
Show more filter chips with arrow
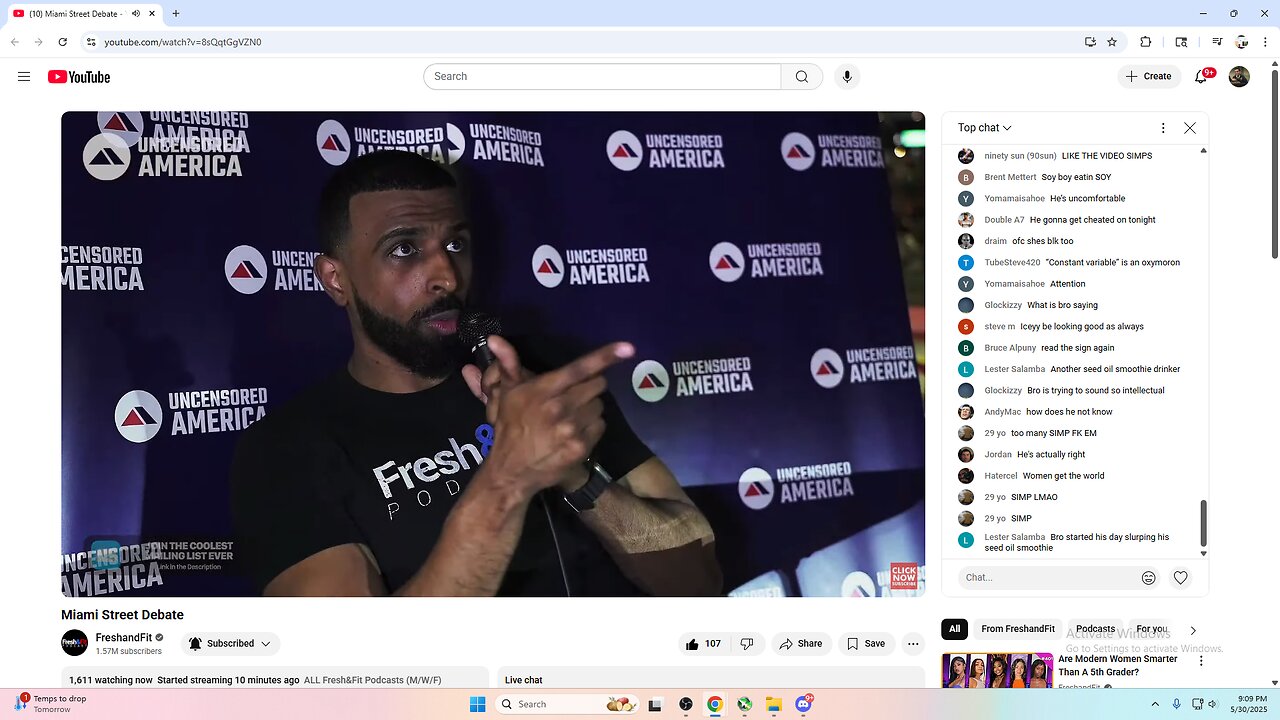coord(1193,630)
